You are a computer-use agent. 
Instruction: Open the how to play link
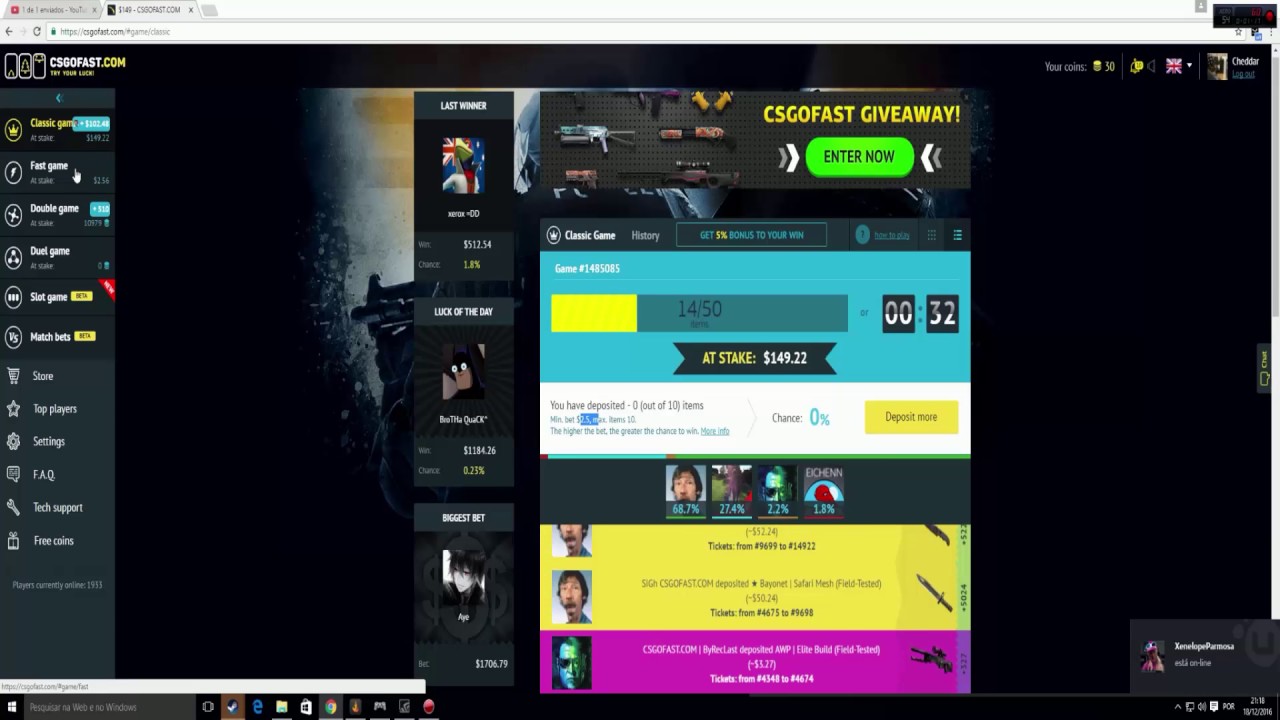892,235
